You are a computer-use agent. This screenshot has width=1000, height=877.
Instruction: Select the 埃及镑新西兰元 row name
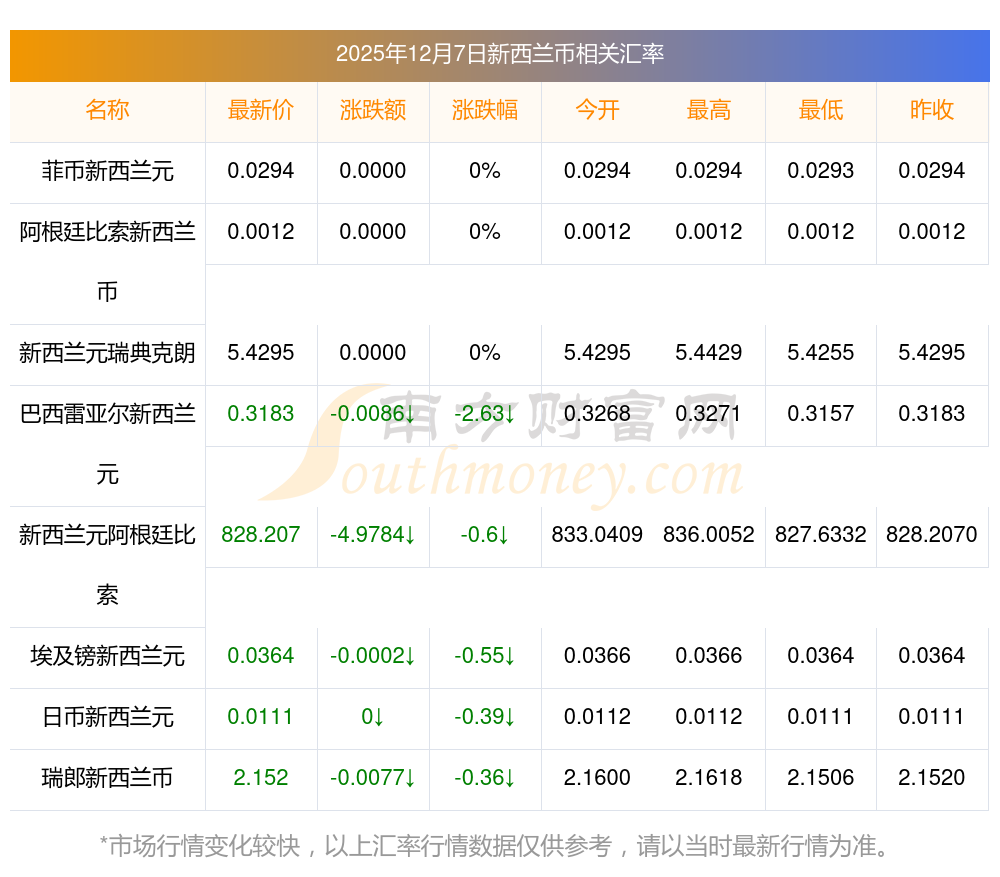click(x=107, y=656)
